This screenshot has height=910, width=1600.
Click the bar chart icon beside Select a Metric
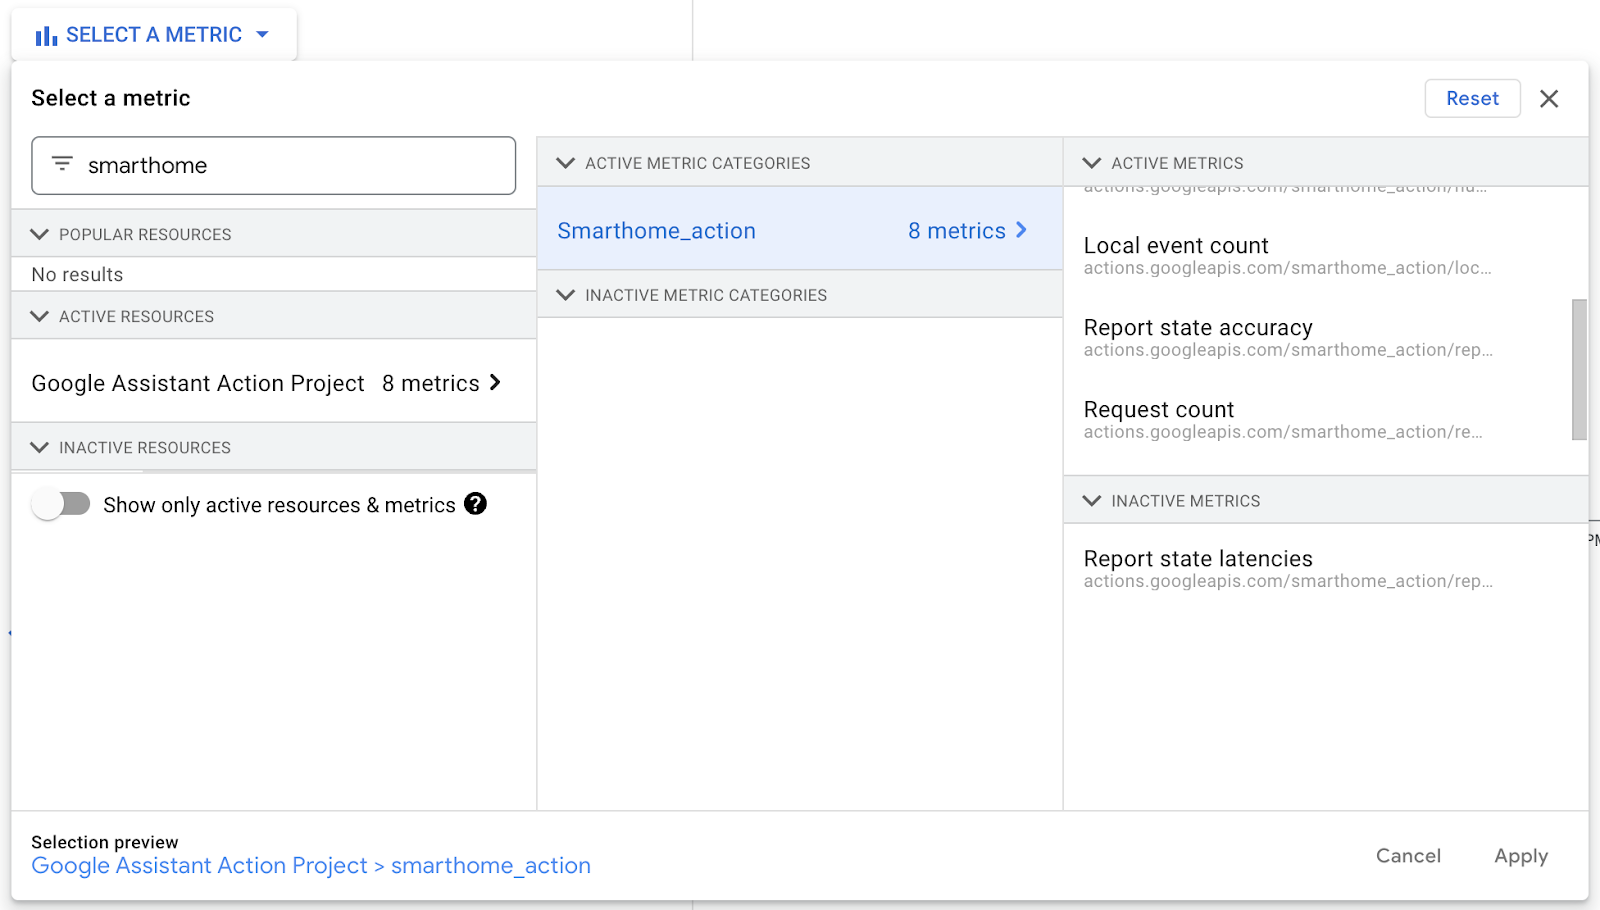(46, 36)
